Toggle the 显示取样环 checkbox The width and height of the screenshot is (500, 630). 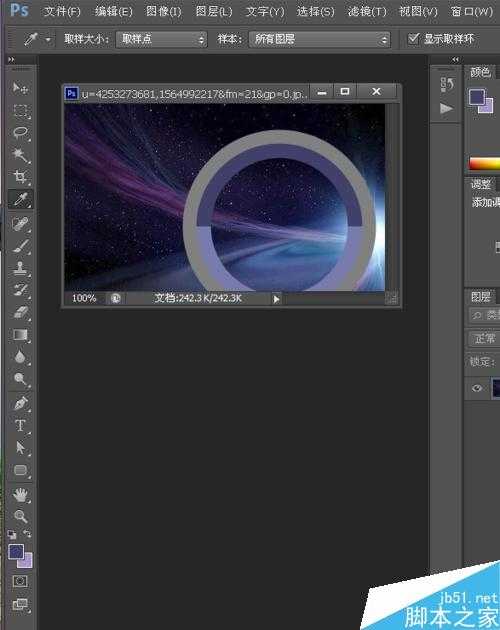(413, 39)
